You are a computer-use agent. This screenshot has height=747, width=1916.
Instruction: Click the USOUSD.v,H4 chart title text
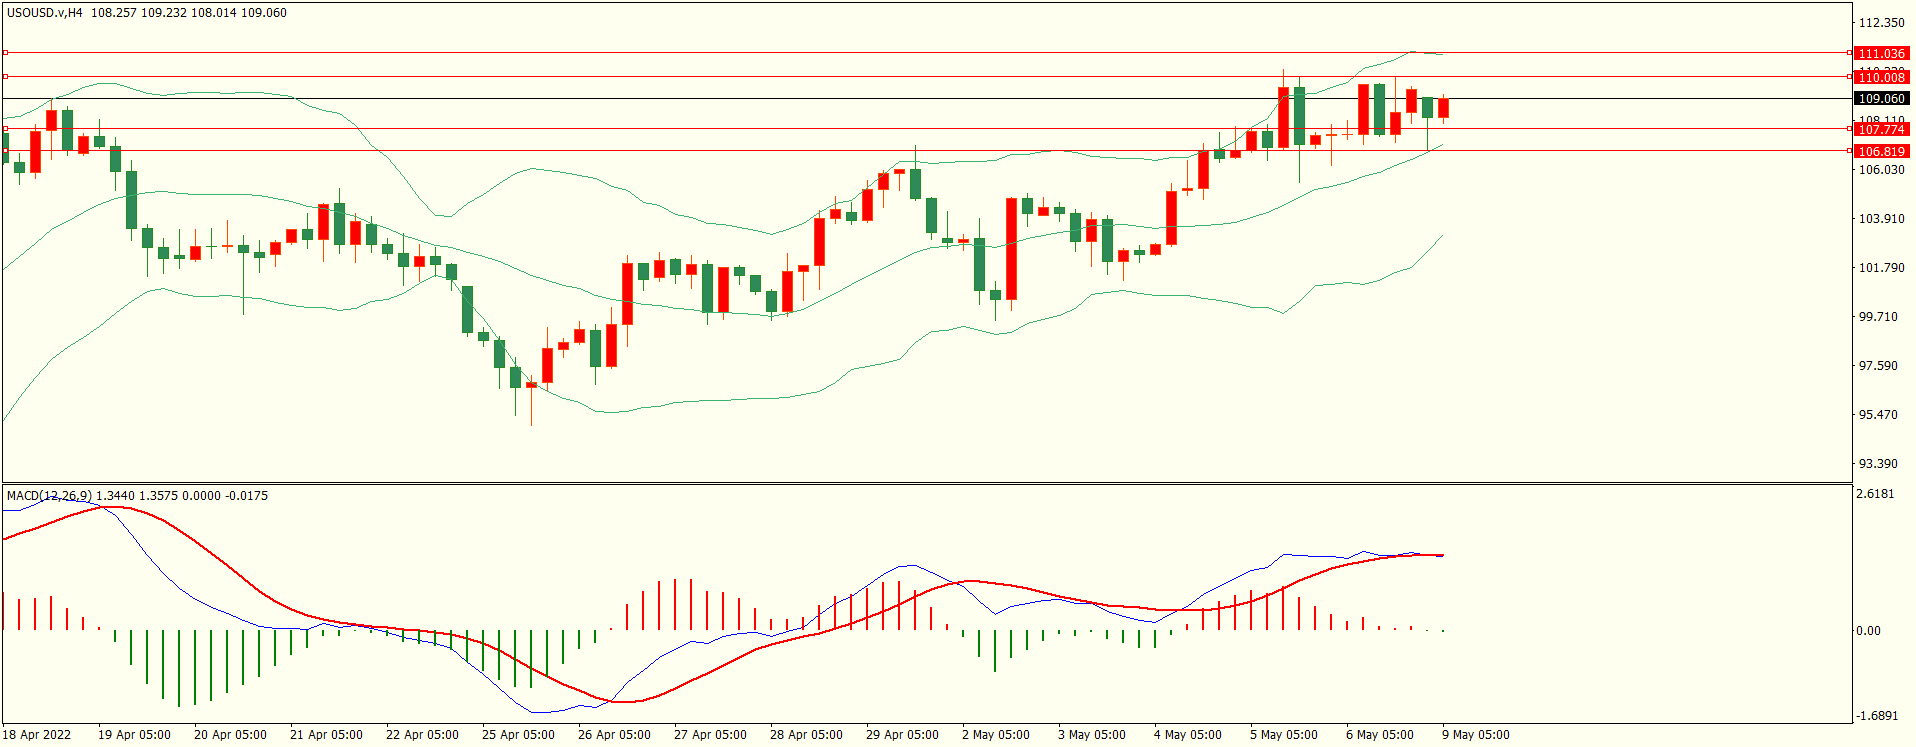(x=45, y=13)
